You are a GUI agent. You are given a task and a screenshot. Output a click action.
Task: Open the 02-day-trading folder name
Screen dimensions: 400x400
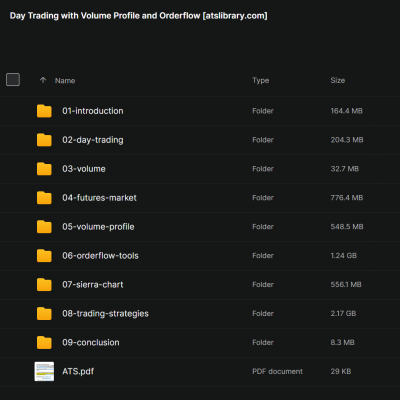pyautogui.click(x=93, y=140)
